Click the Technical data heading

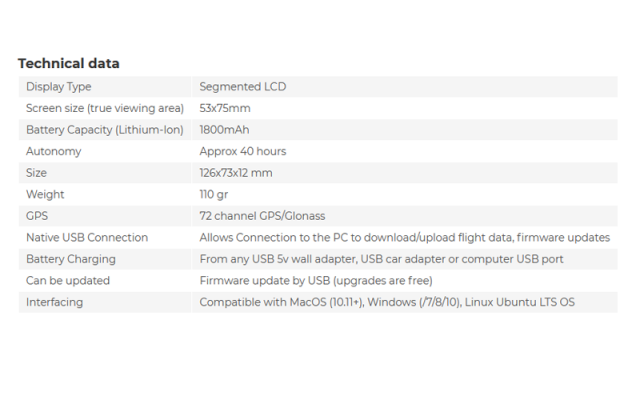coord(69,64)
